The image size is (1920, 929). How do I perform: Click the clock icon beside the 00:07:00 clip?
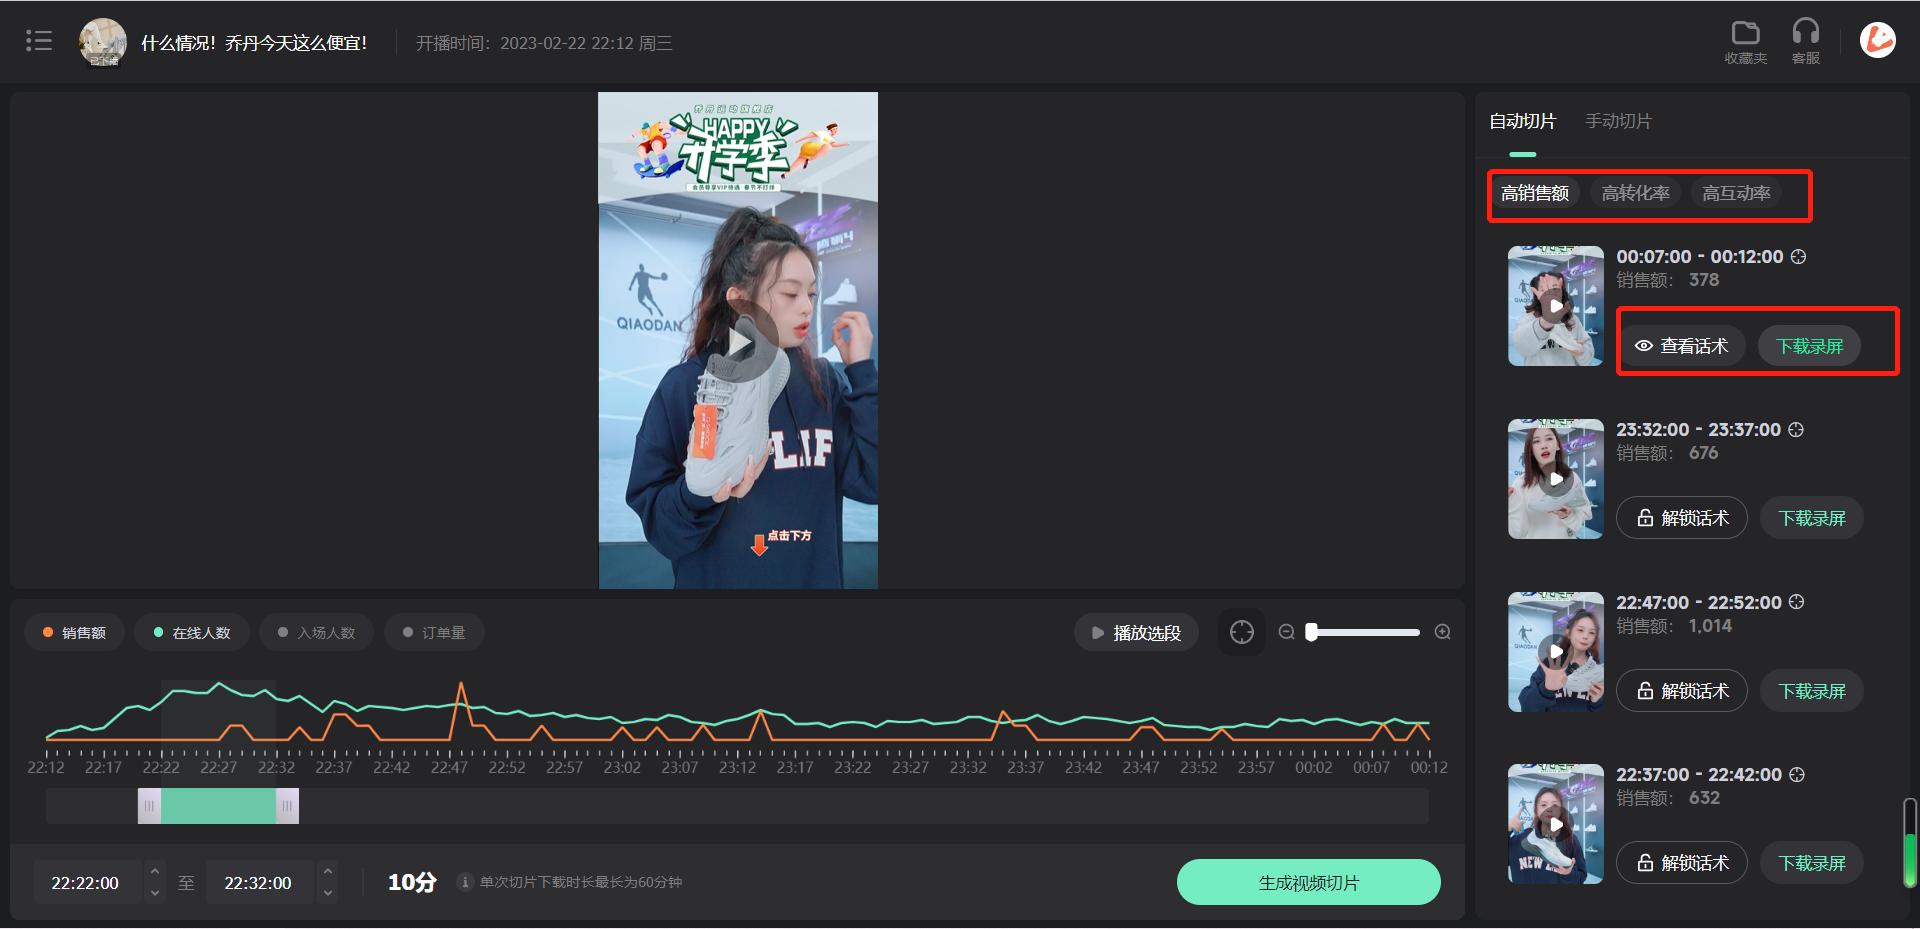point(1798,256)
